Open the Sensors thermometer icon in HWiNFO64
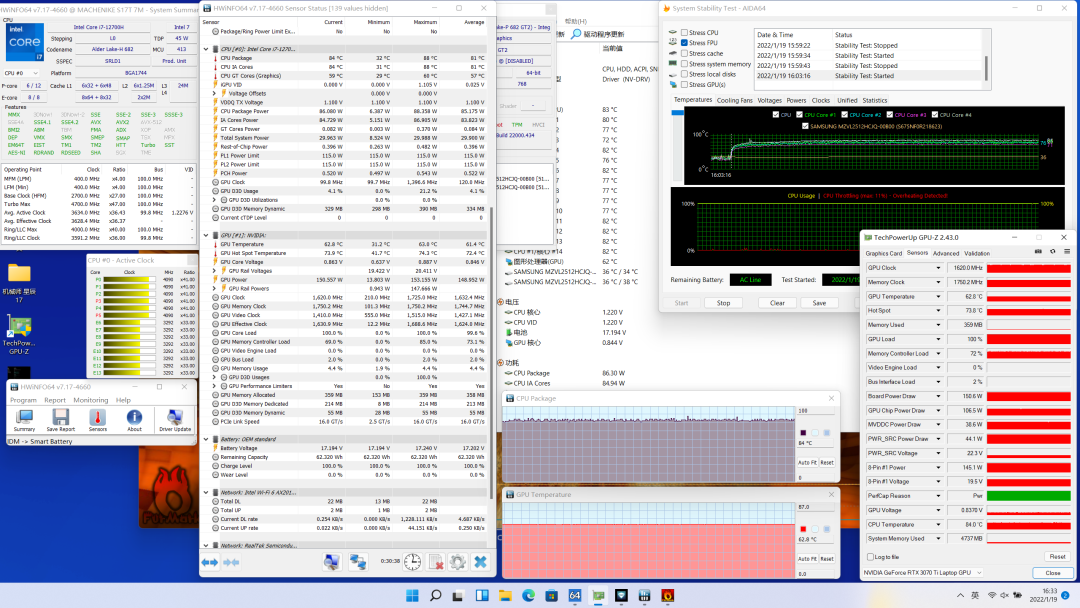1080x608 pixels. click(x=97, y=417)
